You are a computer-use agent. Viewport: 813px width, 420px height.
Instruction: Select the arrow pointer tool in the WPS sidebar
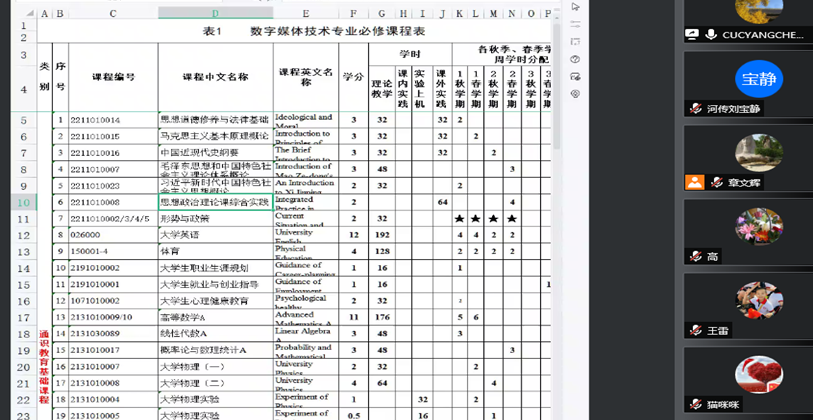575,7
